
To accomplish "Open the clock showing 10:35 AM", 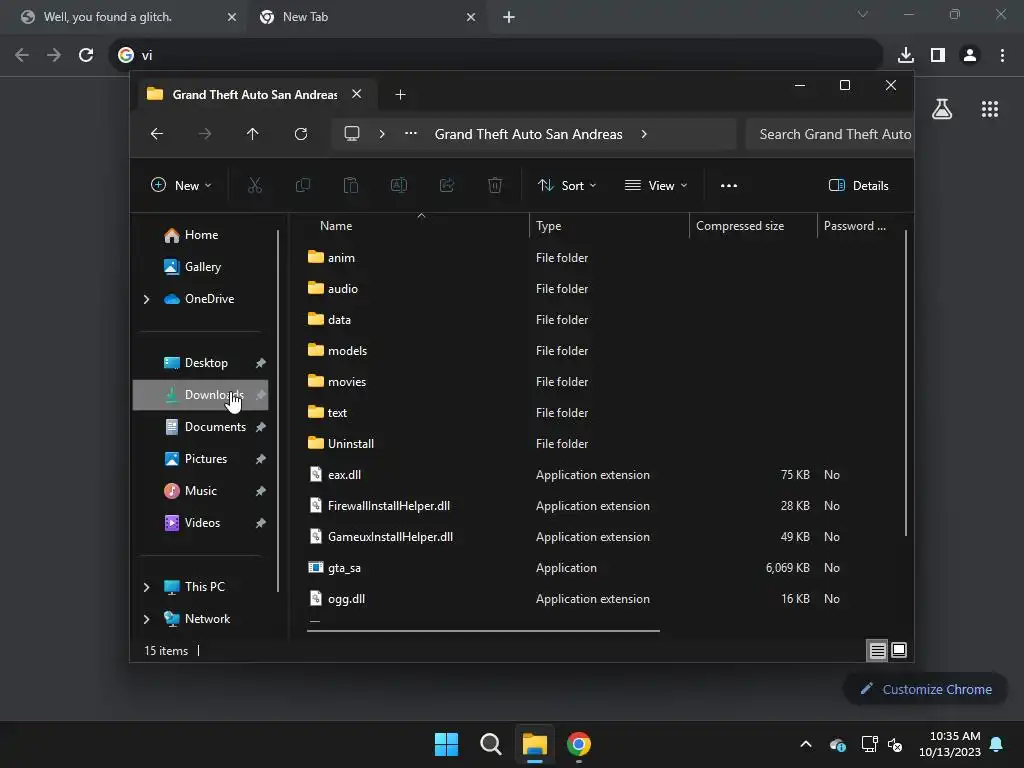I will 950,744.
